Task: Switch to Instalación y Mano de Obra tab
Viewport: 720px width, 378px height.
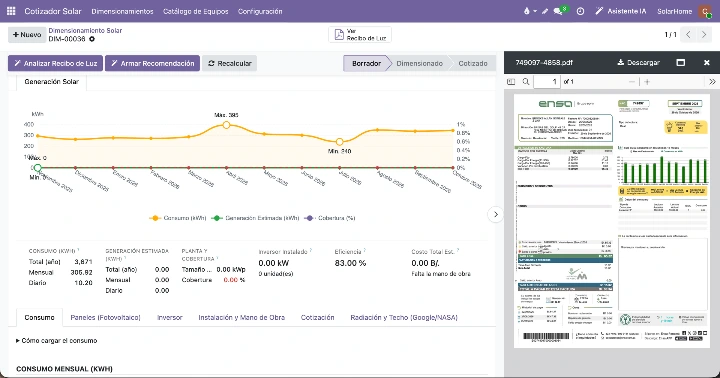Action: (x=242, y=317)
